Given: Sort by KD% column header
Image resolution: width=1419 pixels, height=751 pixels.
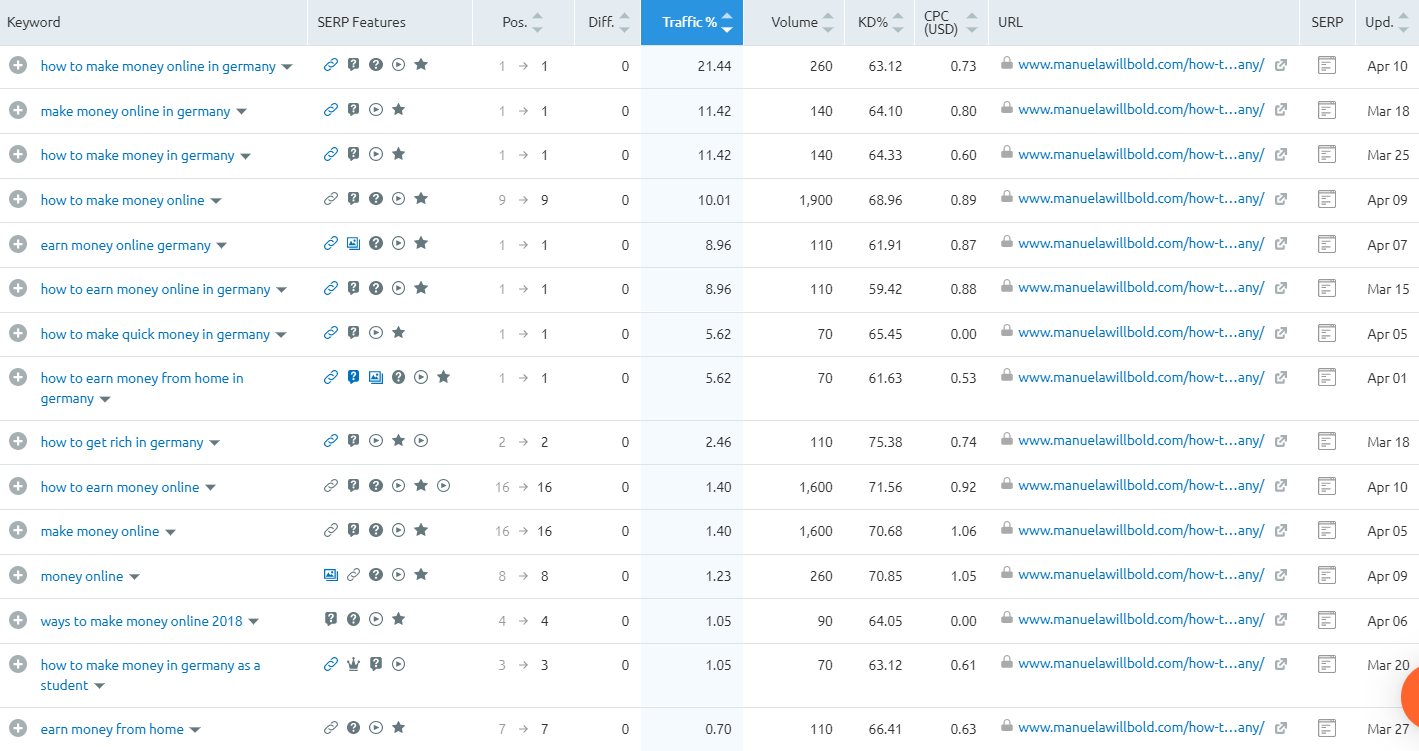Looking at the screenshot, I should (x=873, y=22).
